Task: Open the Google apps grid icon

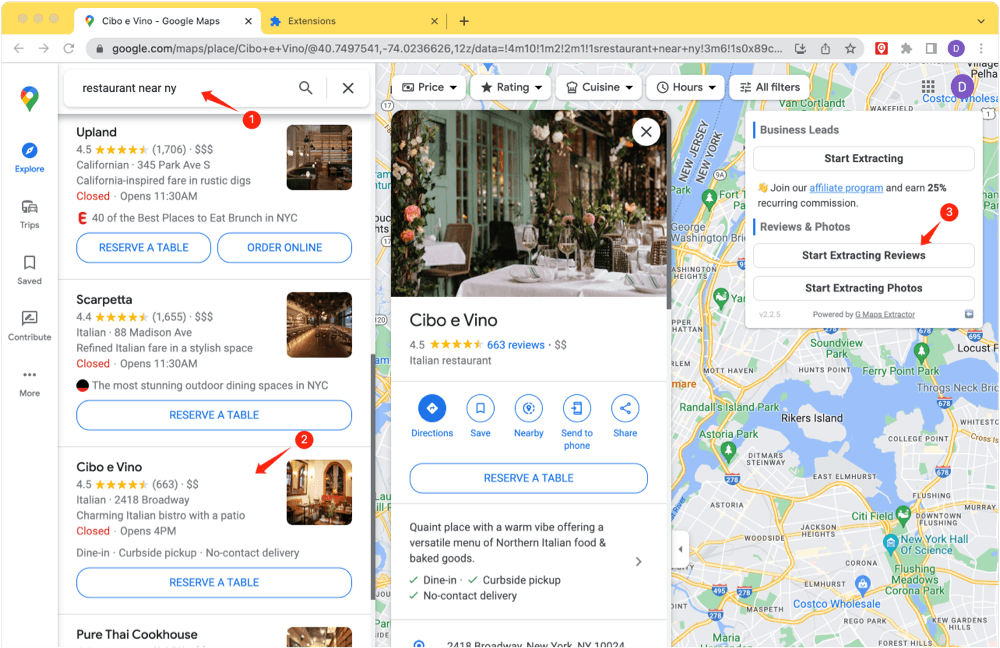Action: coord(928,87)
